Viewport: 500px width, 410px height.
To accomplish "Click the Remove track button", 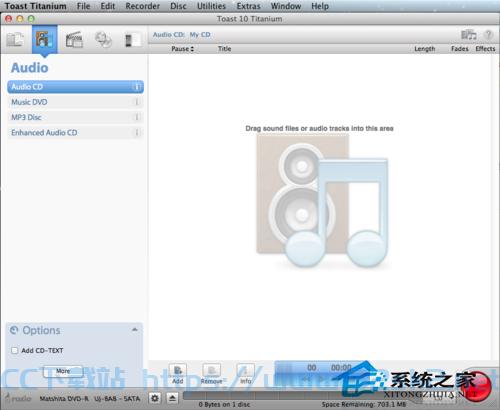I will [211, 374].
